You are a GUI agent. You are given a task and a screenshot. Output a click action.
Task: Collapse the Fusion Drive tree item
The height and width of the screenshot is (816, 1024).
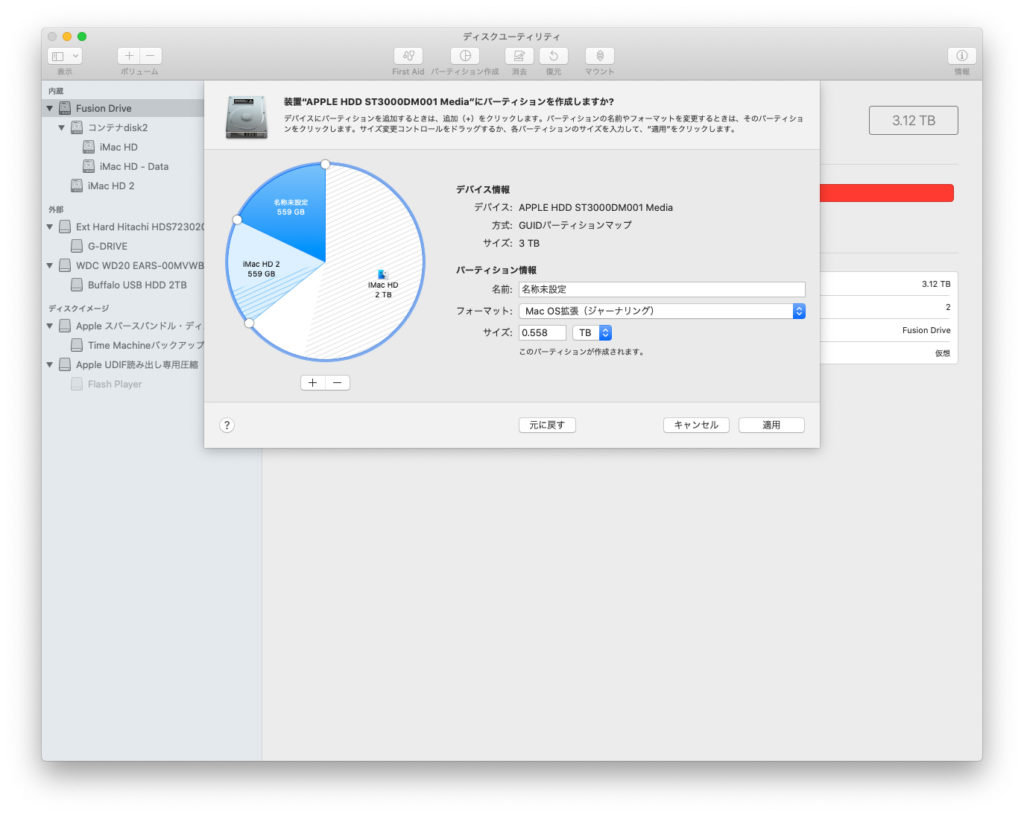click(x=50, y=108)
